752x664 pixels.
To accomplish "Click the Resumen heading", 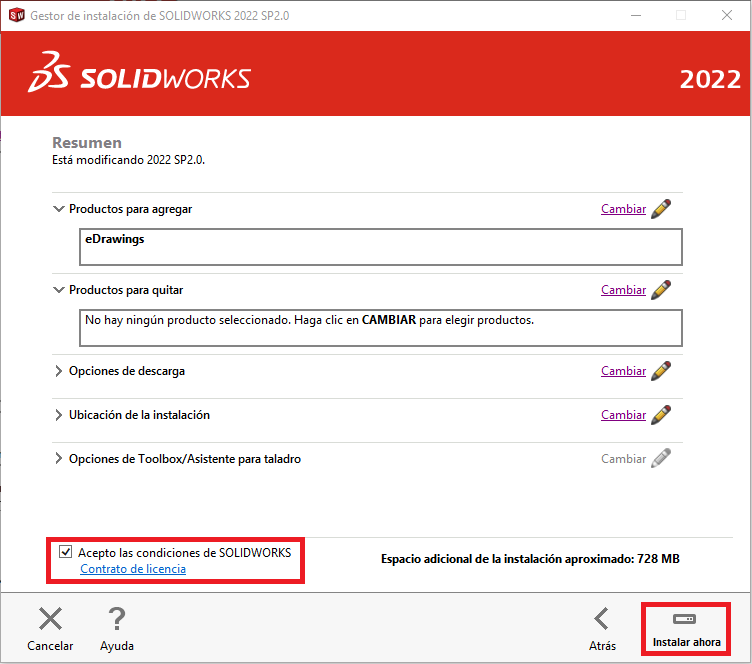I will point(87,142).
